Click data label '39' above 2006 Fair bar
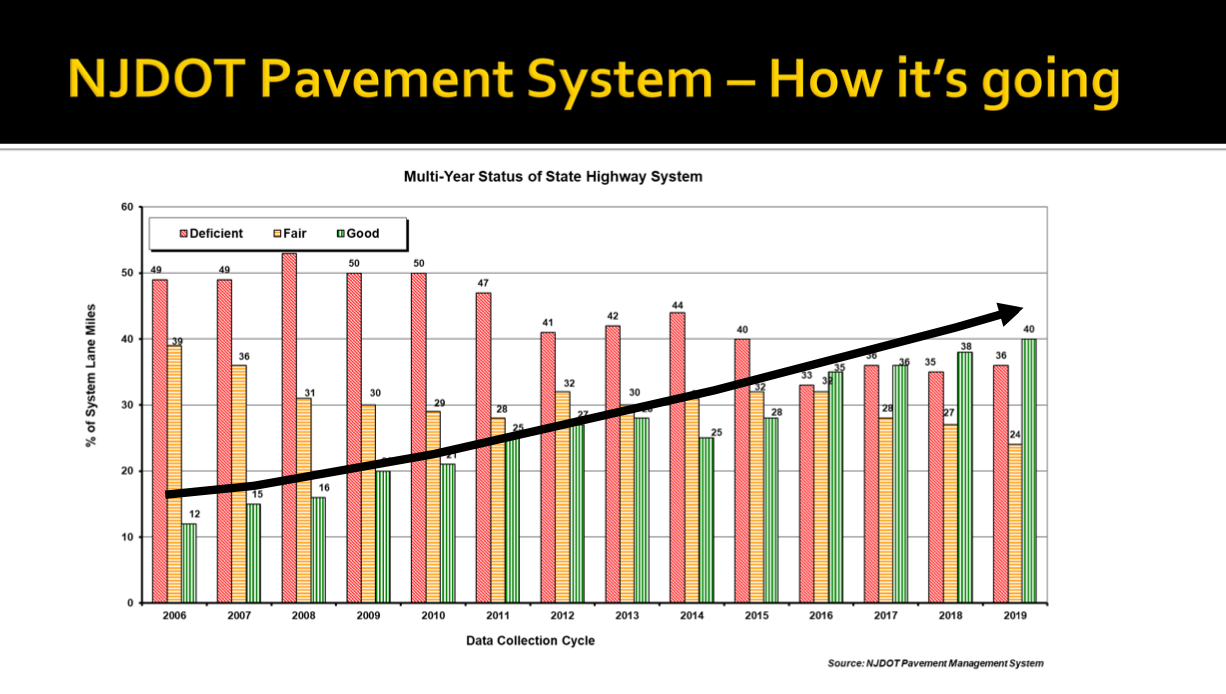This screenshot has width=1226, height=694. coord(177,341)
